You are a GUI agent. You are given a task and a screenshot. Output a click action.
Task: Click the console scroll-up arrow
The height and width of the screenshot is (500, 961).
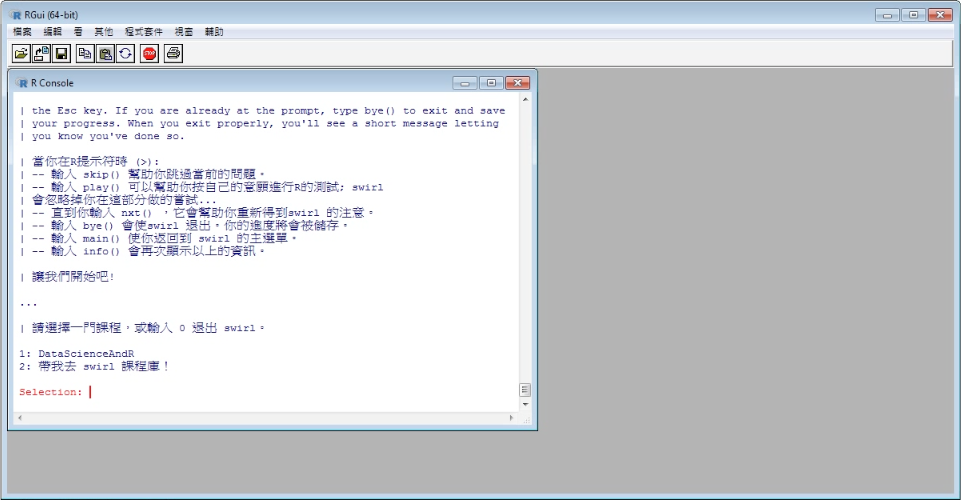pos(525,99)
